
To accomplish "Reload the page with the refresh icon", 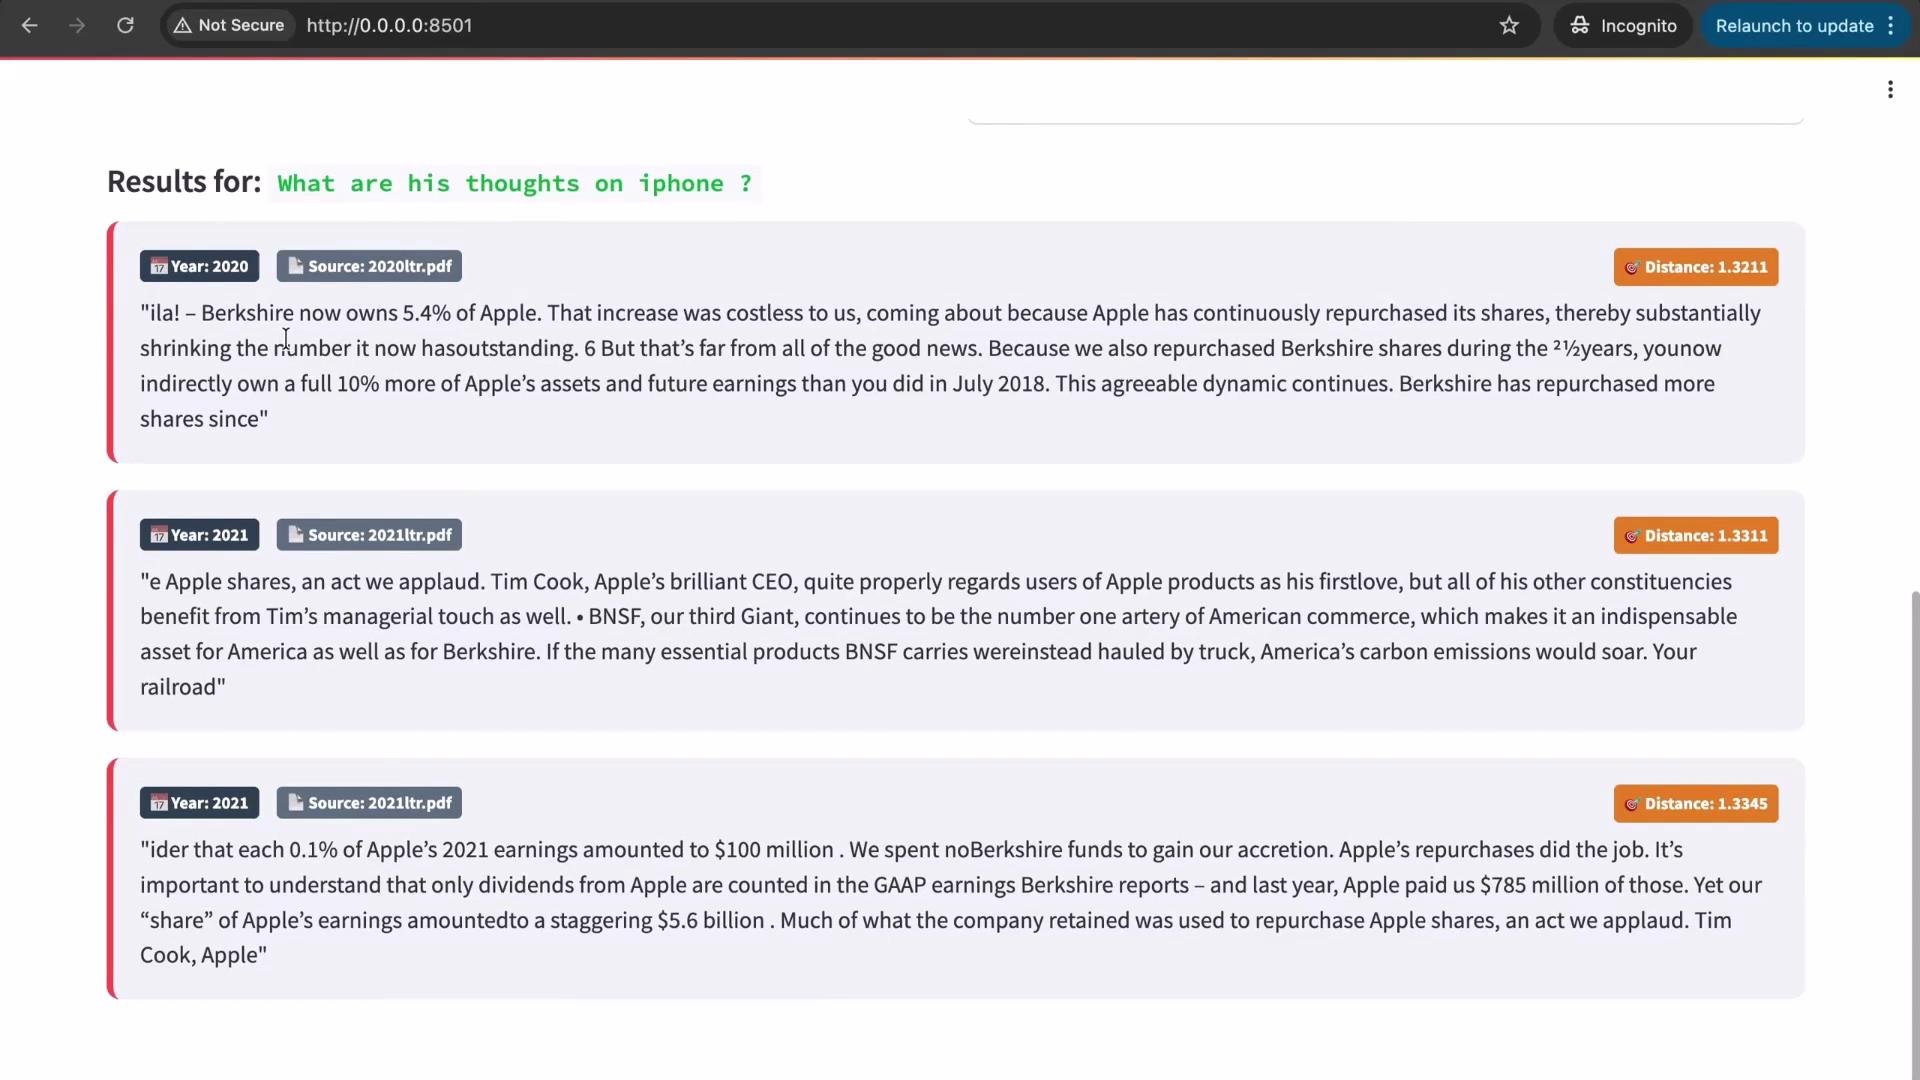I will pyautogui.click(x=125, y=26).
